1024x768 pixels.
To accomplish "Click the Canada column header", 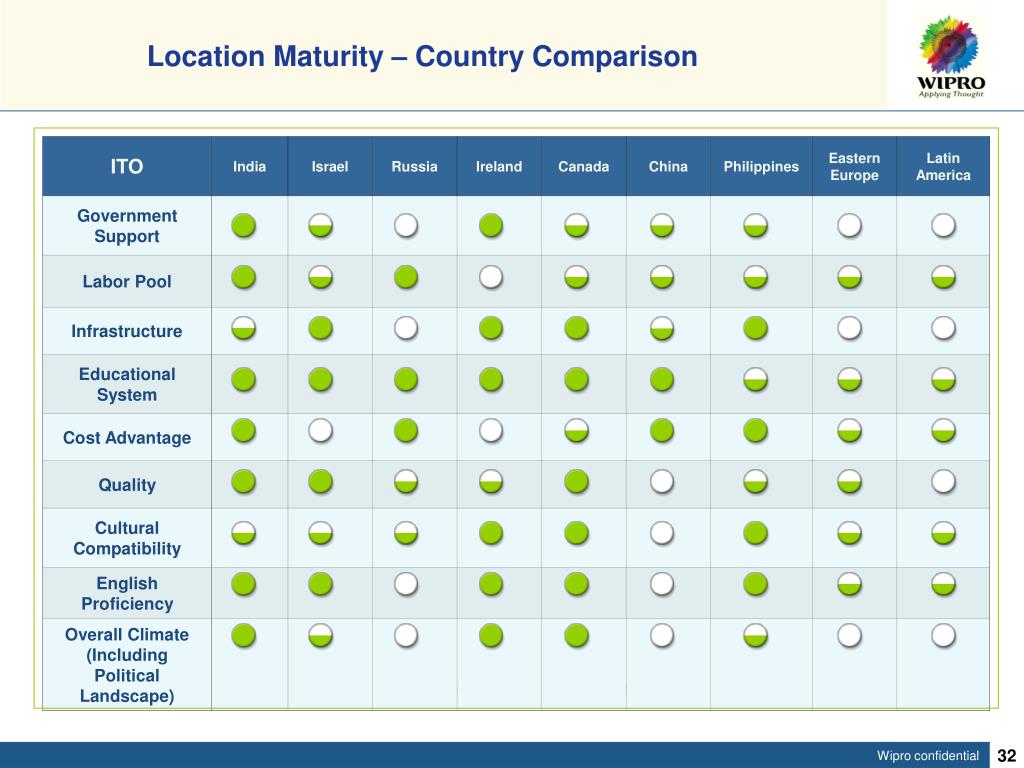I will click(584, 167).
